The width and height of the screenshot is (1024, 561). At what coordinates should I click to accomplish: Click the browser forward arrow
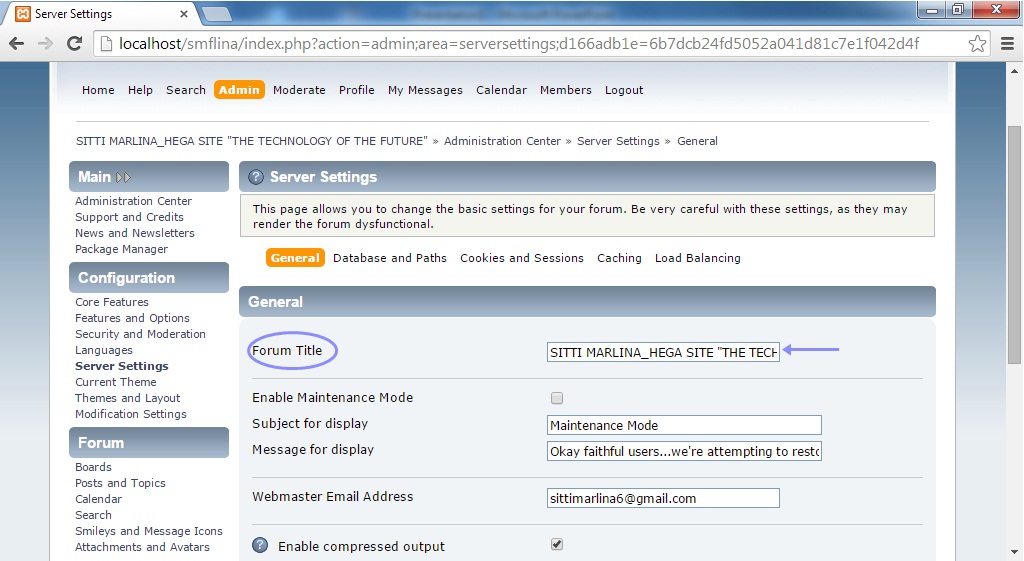point(45,44)
